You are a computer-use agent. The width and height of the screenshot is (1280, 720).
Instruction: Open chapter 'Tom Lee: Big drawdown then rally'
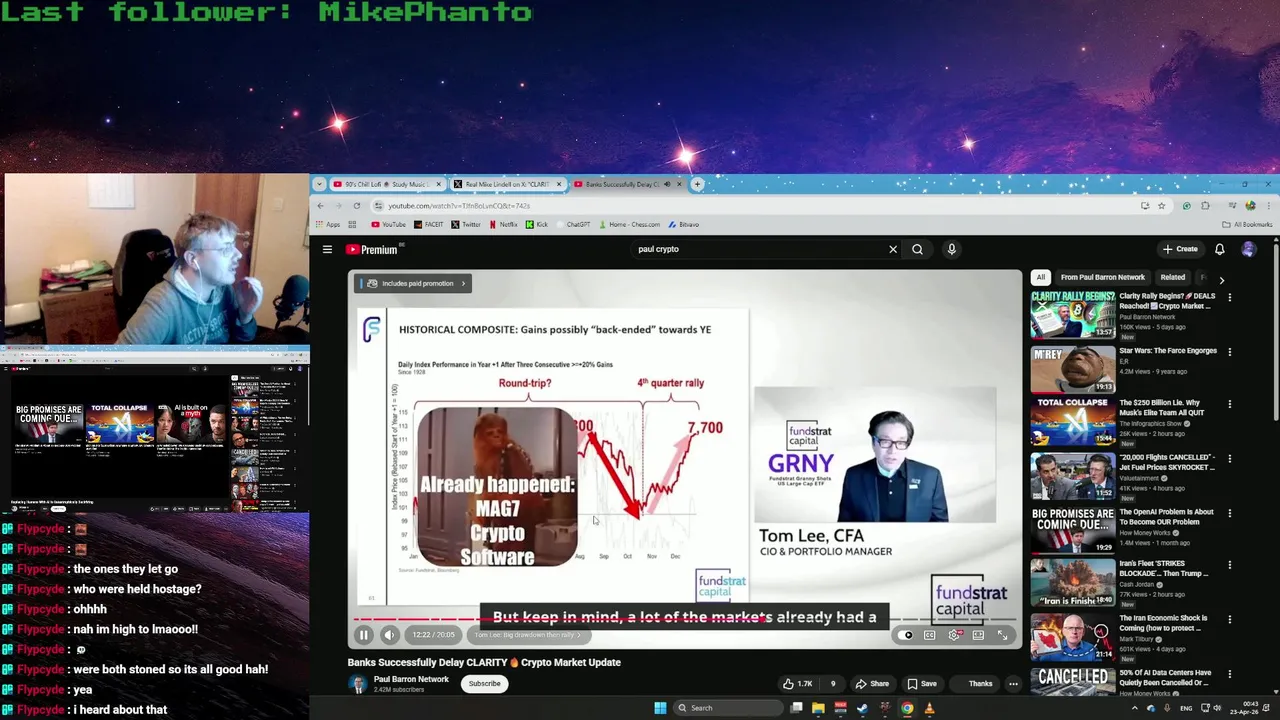(x=527, y=635)
